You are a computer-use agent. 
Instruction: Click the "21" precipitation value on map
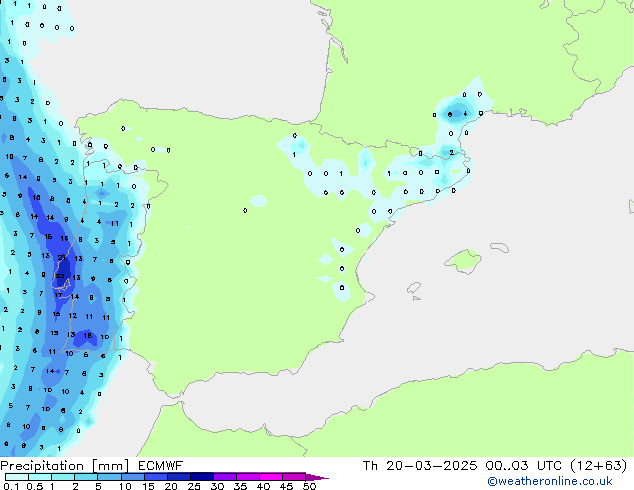click(61, 257)
